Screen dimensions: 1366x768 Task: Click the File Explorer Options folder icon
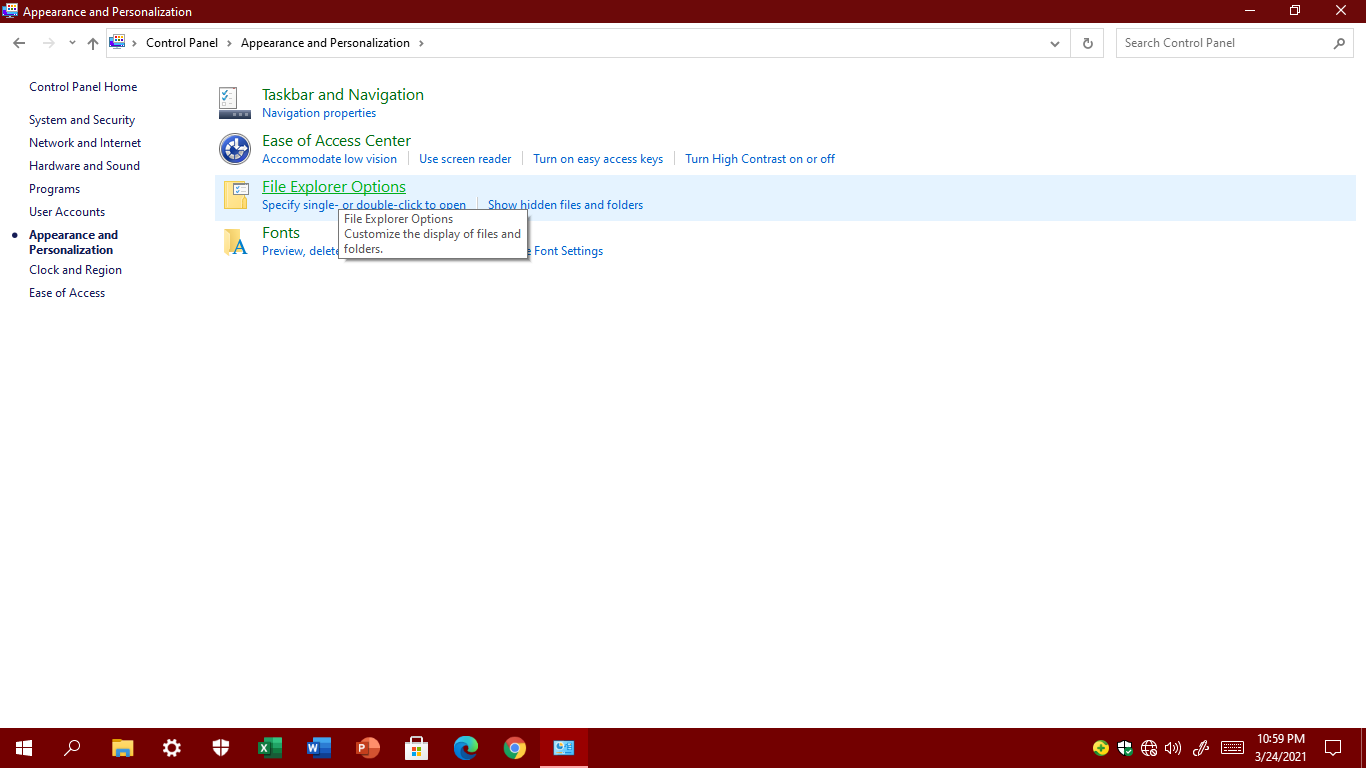235,195
